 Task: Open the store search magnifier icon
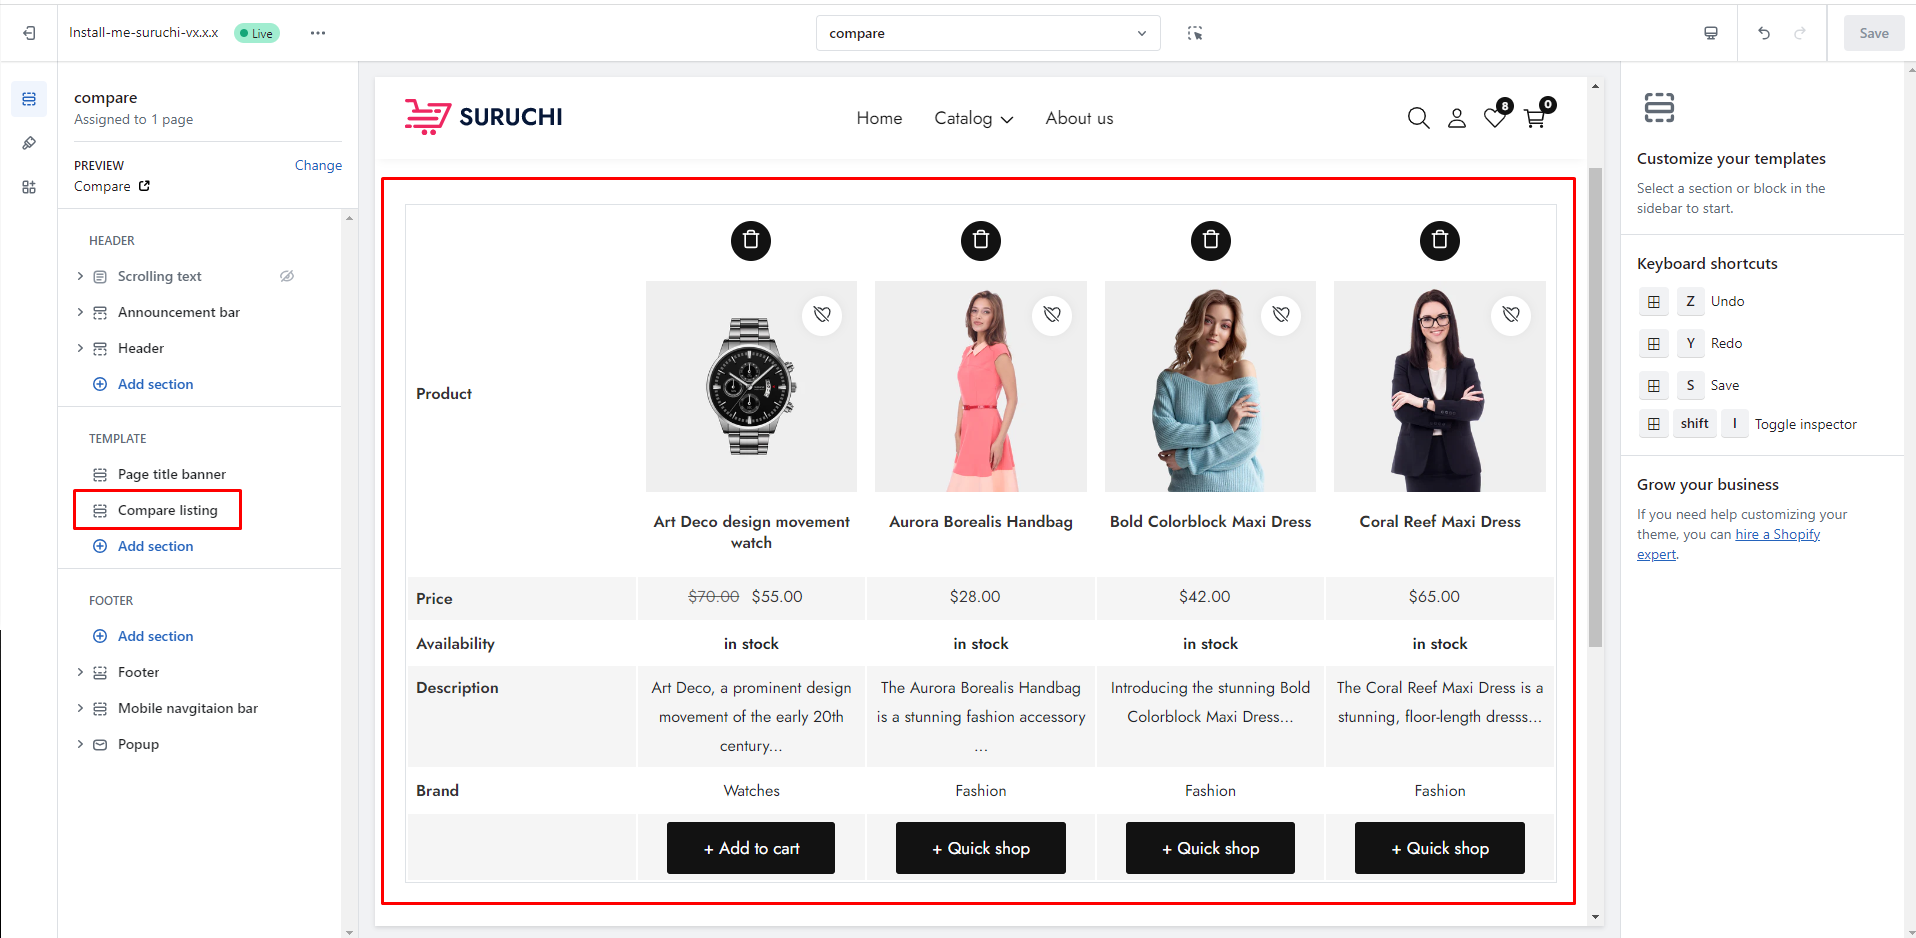click(x=1418, y=118)
